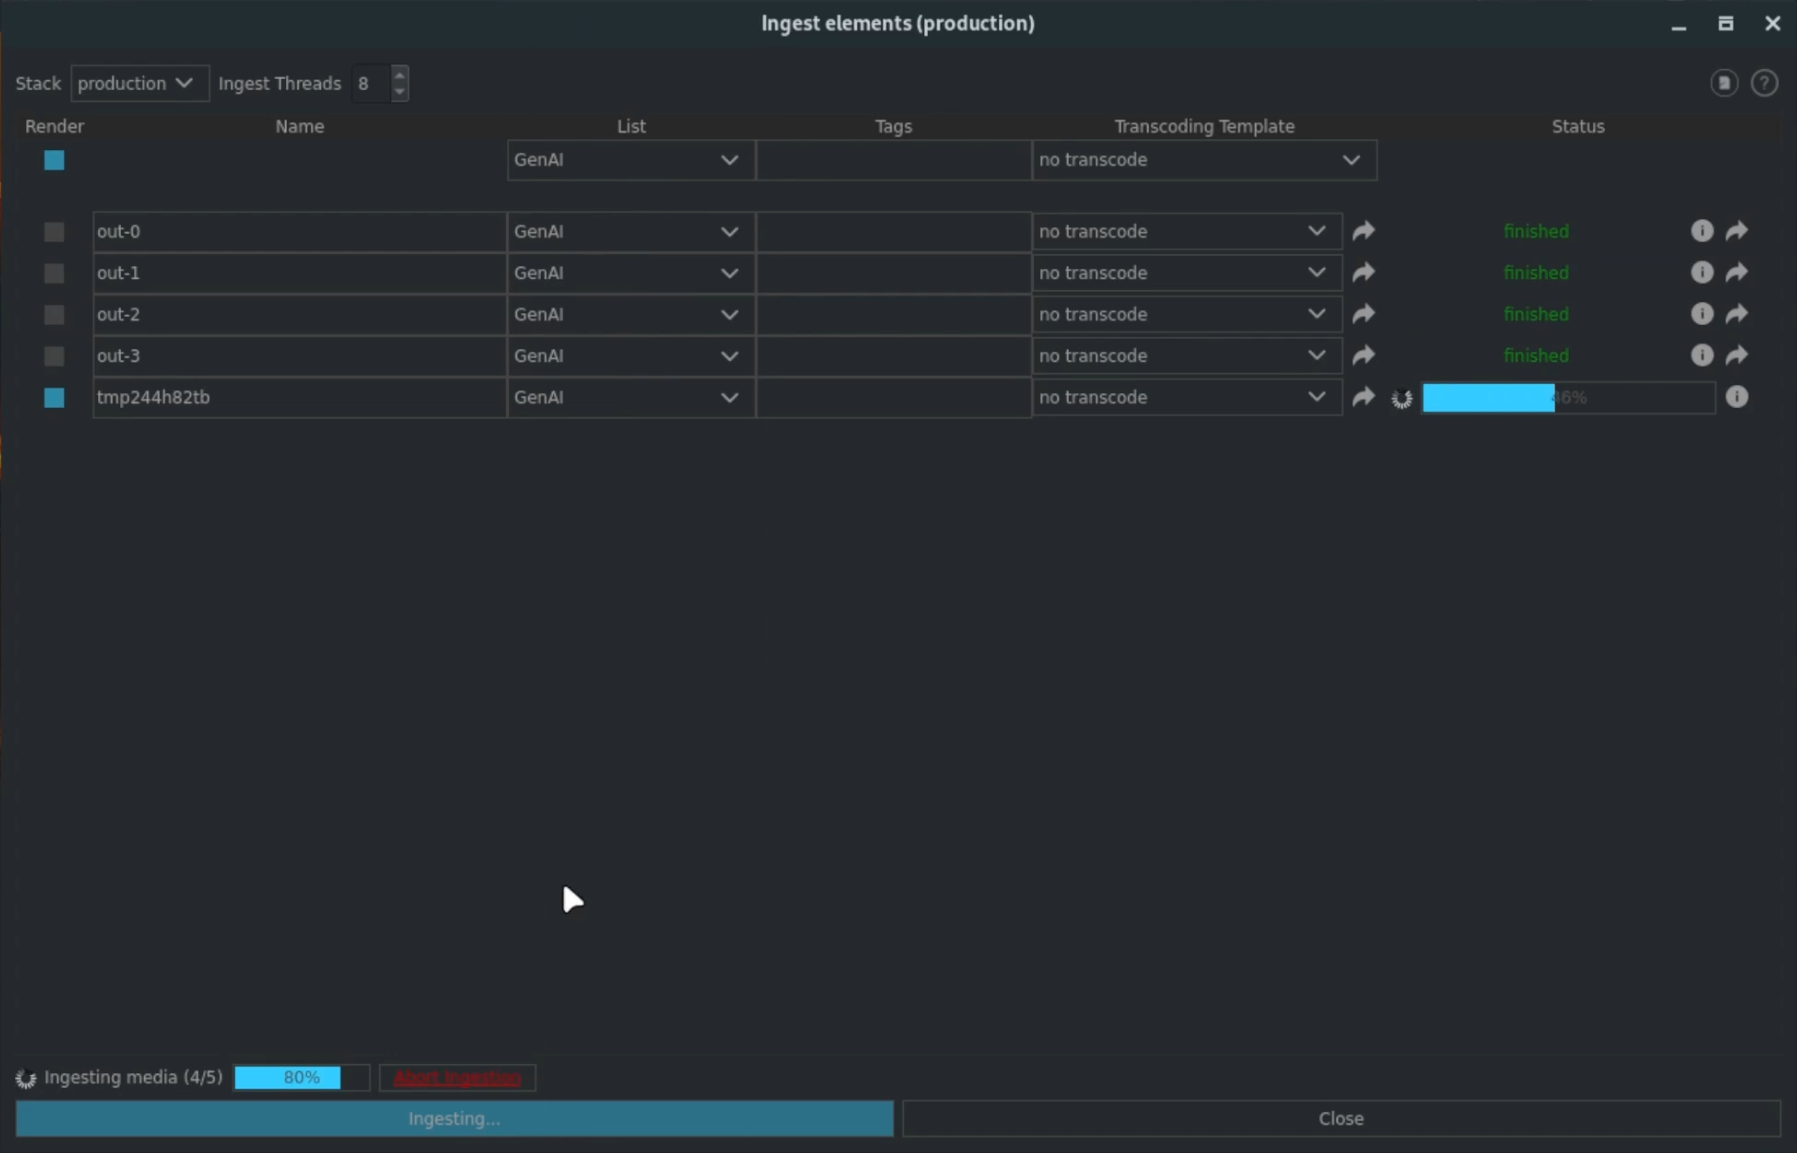Click the info icon for out-3 row
This screenshot has height=1153, width=1797.
click(1701, 356)
